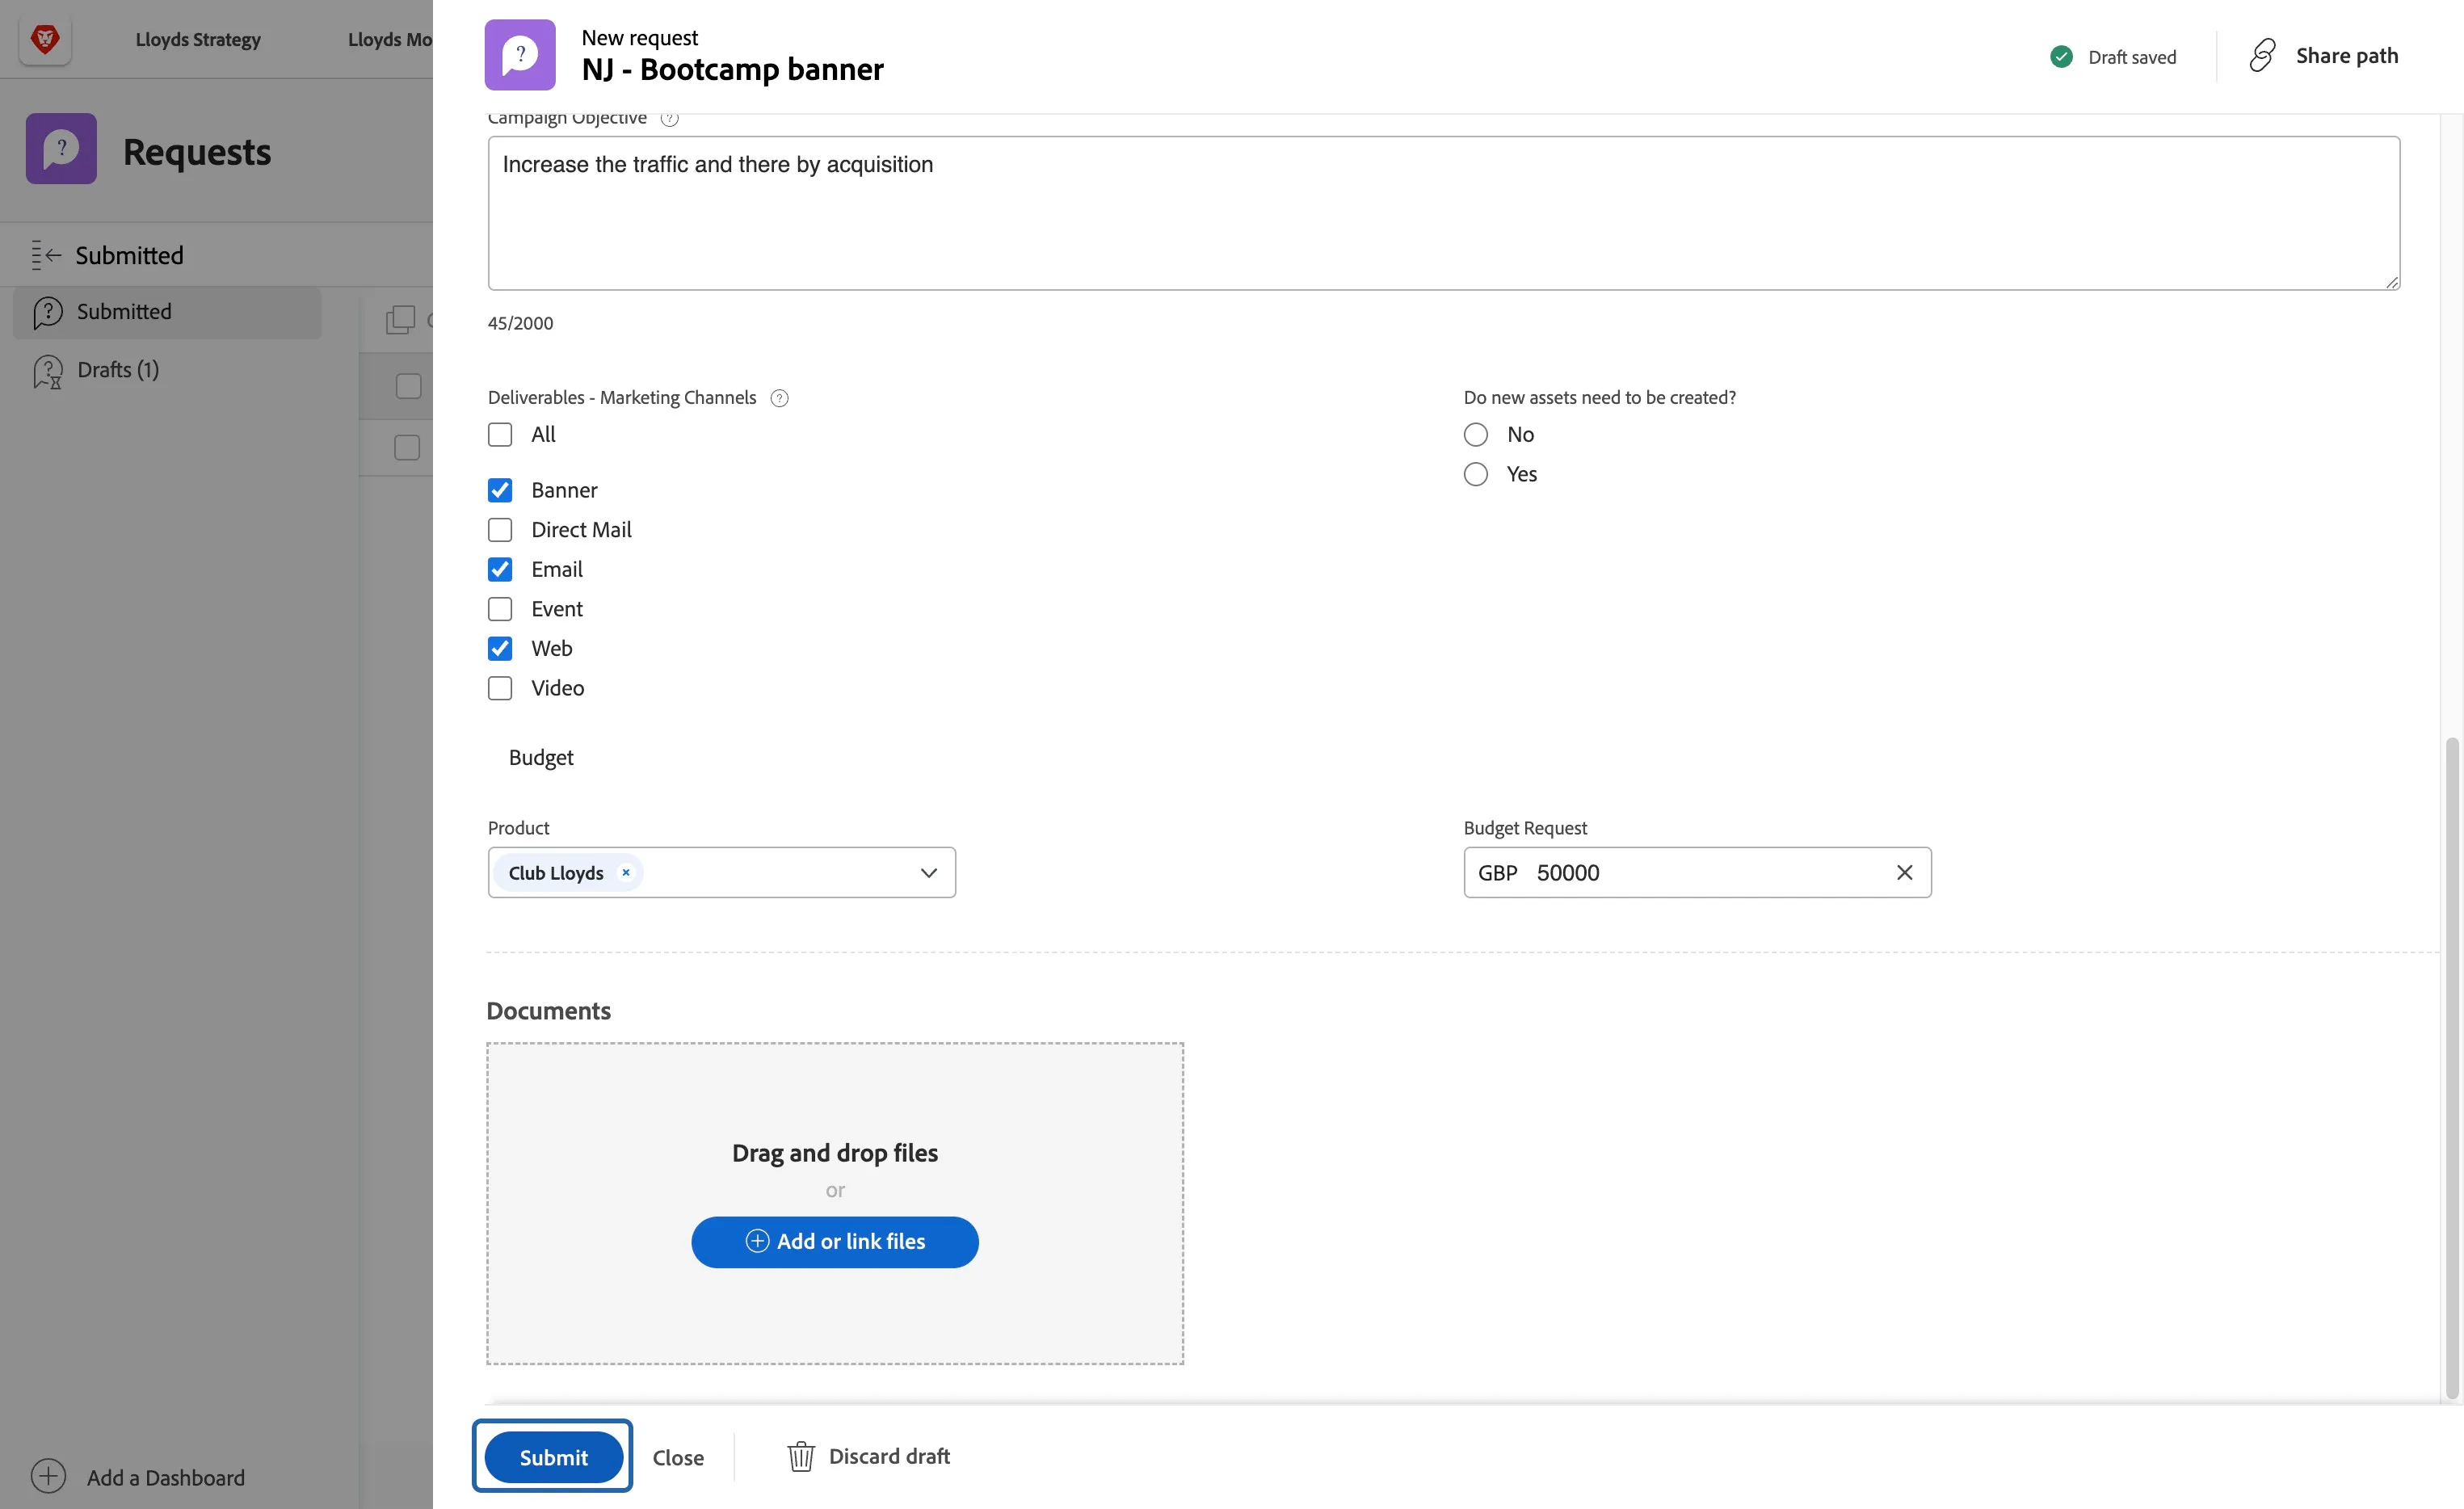This screenshot has width=2464, height=1509.
Task: Click the Deliverables Marketing Channels help icon
Action: [780, 398]
